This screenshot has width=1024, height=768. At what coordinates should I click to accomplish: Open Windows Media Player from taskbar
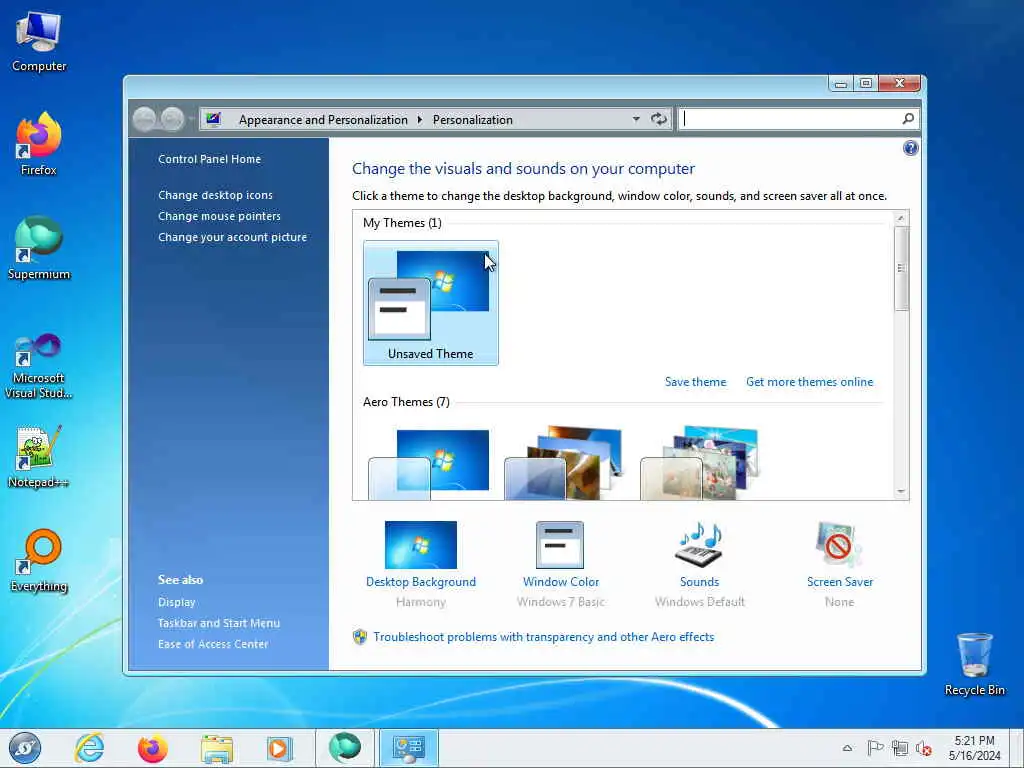[280, 748]
